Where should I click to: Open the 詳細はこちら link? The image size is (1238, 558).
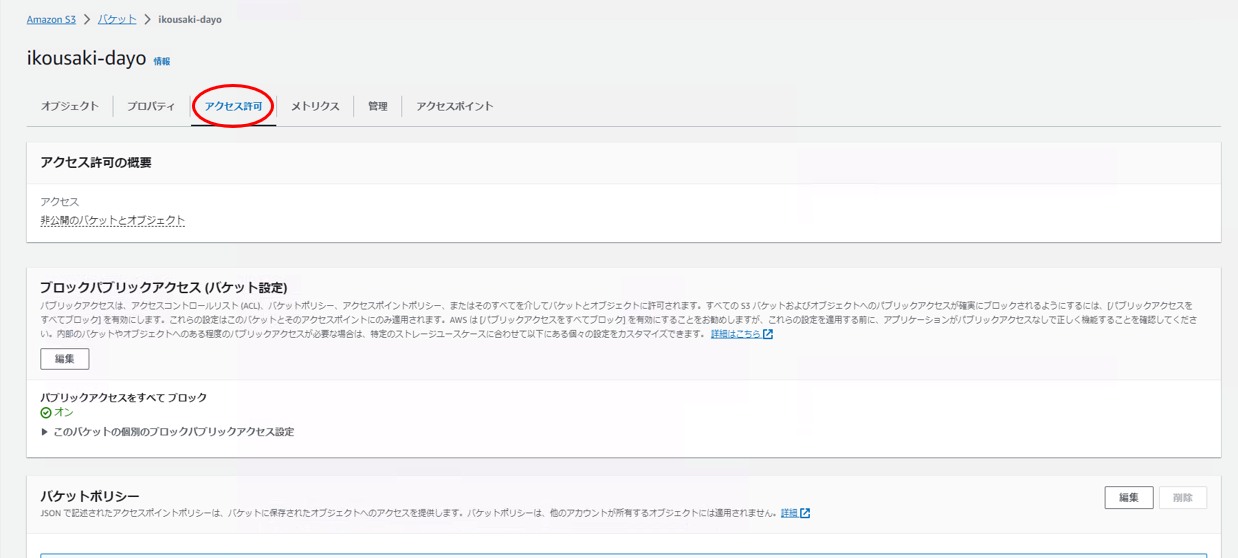[735, 334]
